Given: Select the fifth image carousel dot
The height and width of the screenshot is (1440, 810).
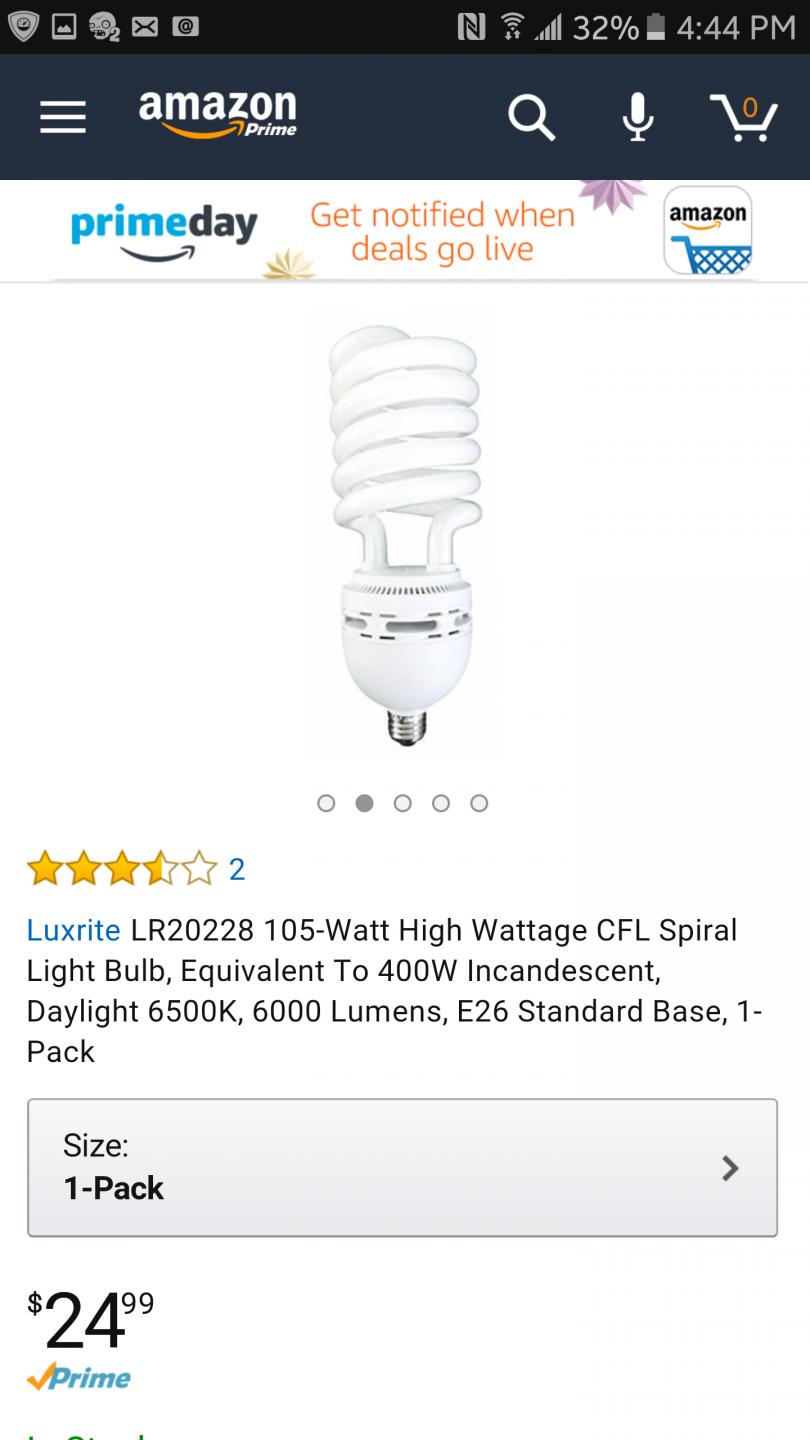Looking at the screenshot, I should [479, 803].
